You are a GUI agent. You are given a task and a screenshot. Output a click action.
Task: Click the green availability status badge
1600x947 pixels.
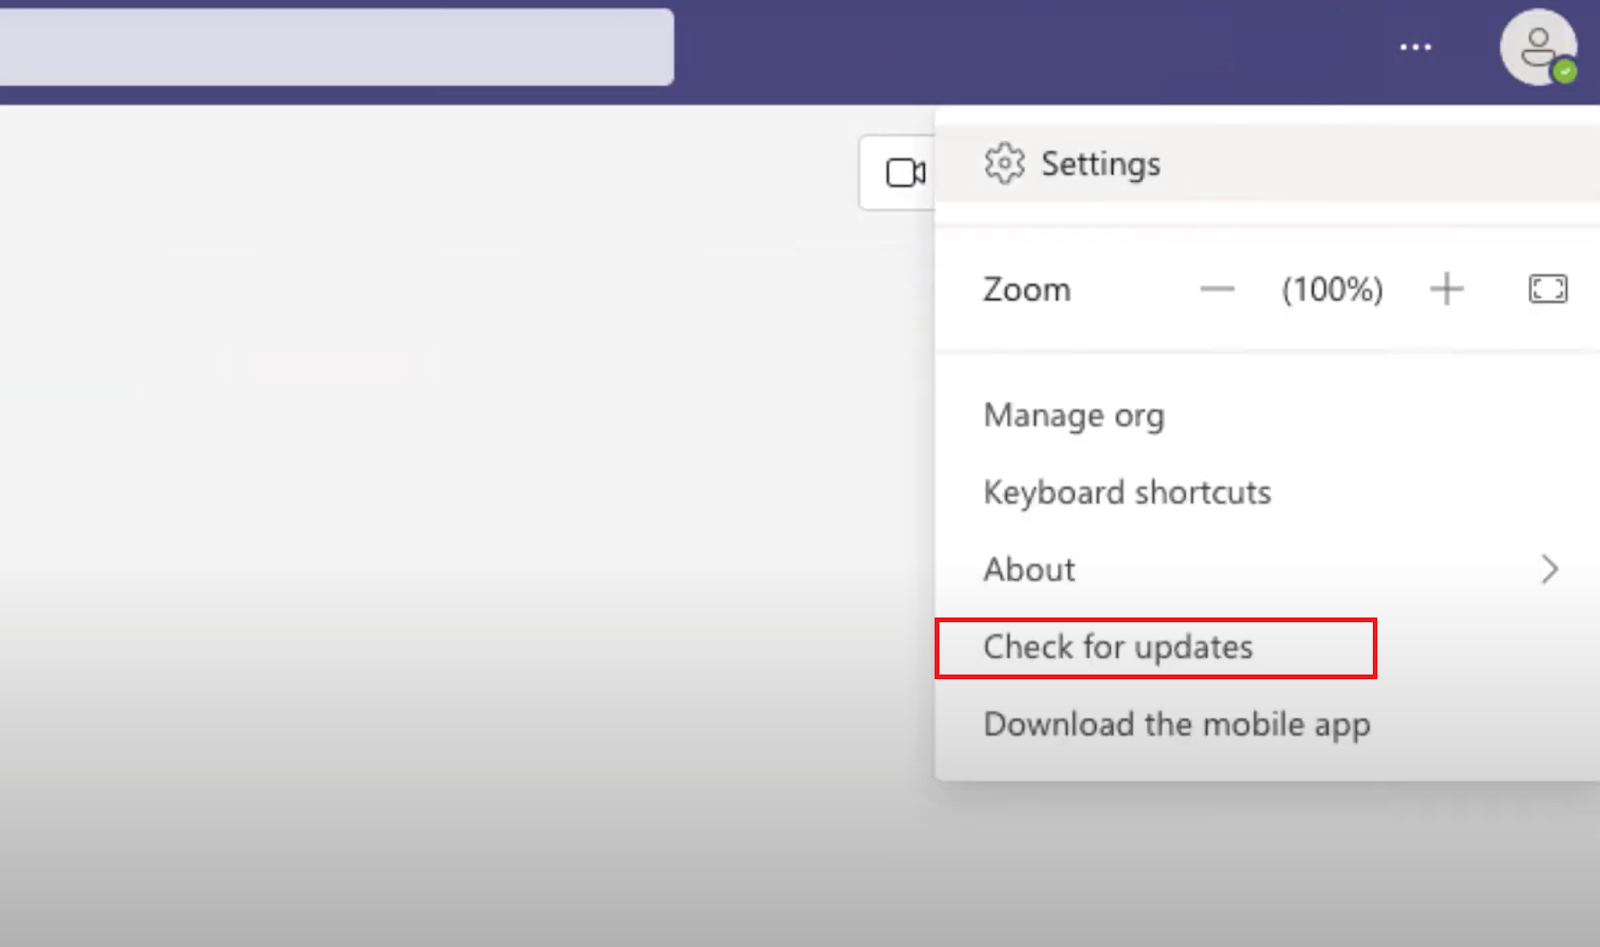[1565, 71]
